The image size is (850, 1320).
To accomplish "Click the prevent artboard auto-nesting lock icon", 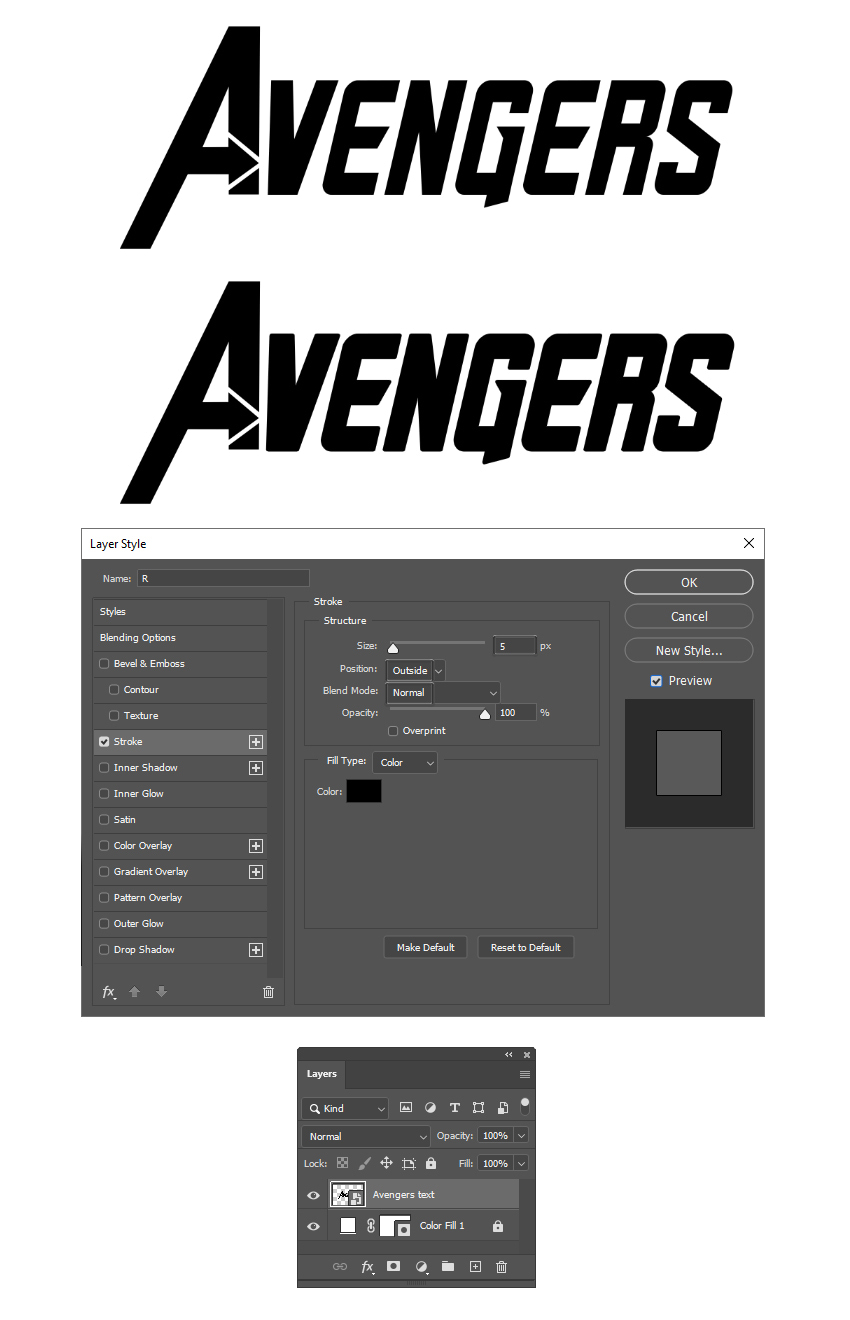I will click(x=409, y=1164).
